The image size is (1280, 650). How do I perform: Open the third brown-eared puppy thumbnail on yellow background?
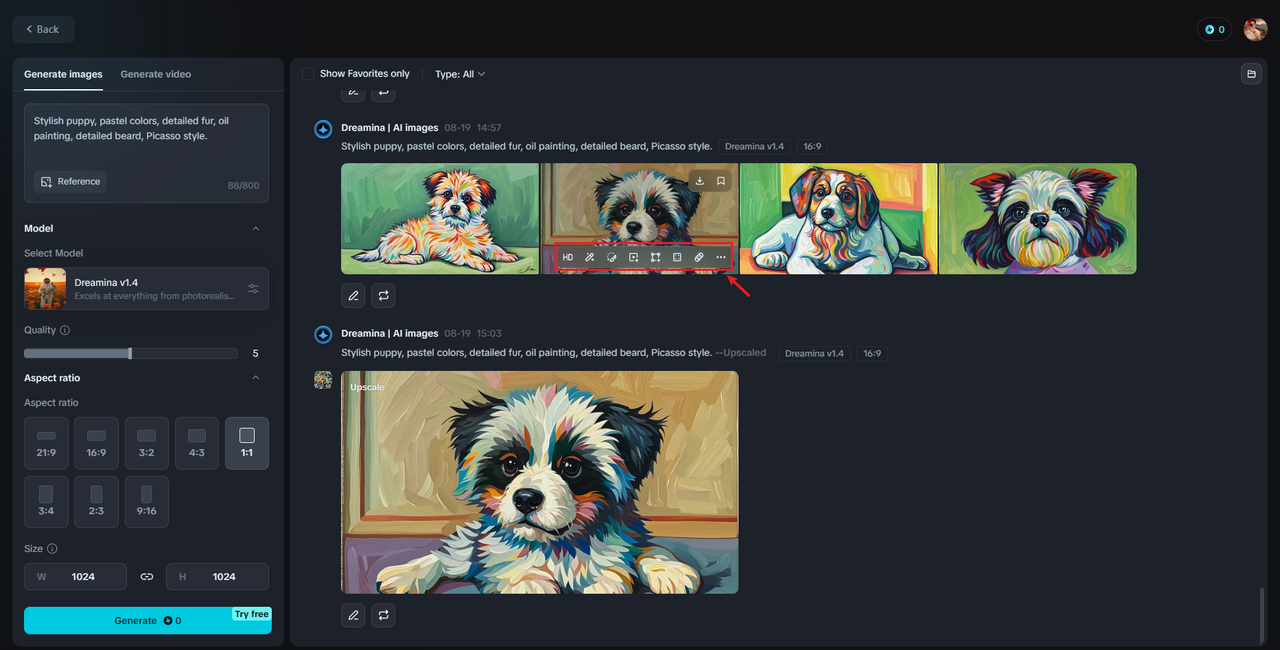pyautogui.click(x=838, y=218)
